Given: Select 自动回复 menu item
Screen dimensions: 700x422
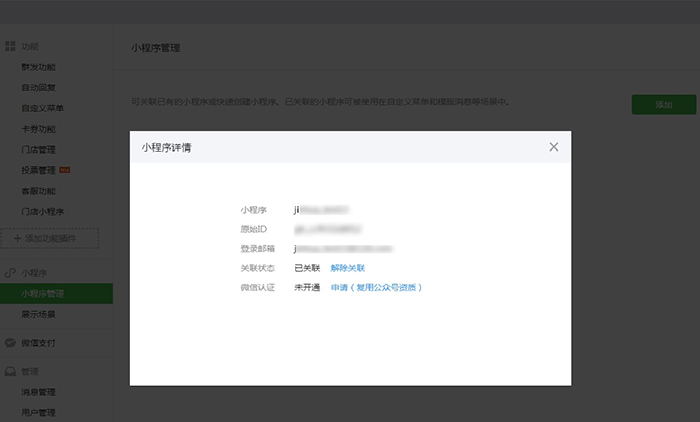Looking at the screenshot, I should coord(38,88).
